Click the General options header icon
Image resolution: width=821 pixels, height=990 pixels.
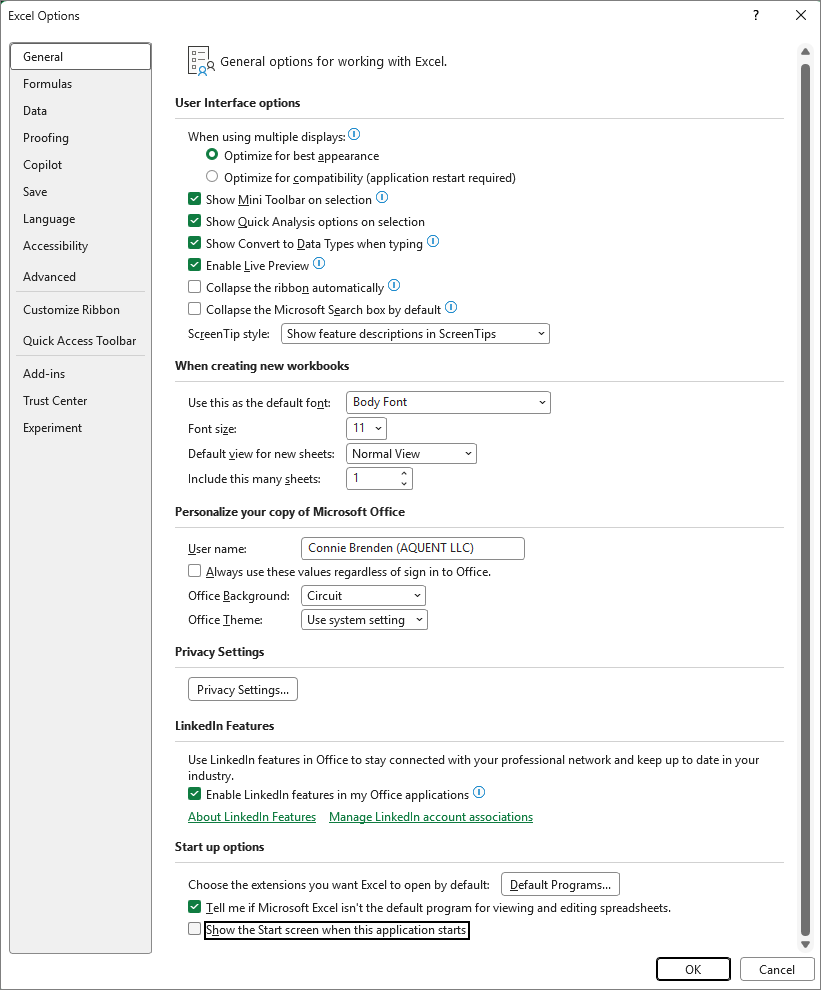201,61
